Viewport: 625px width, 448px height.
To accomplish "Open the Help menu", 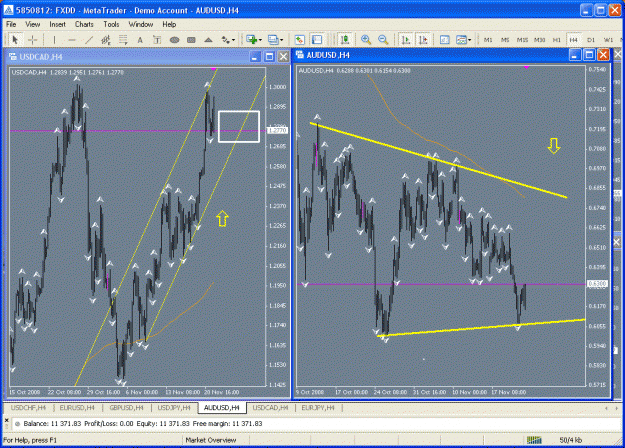I will click(169, 24).
